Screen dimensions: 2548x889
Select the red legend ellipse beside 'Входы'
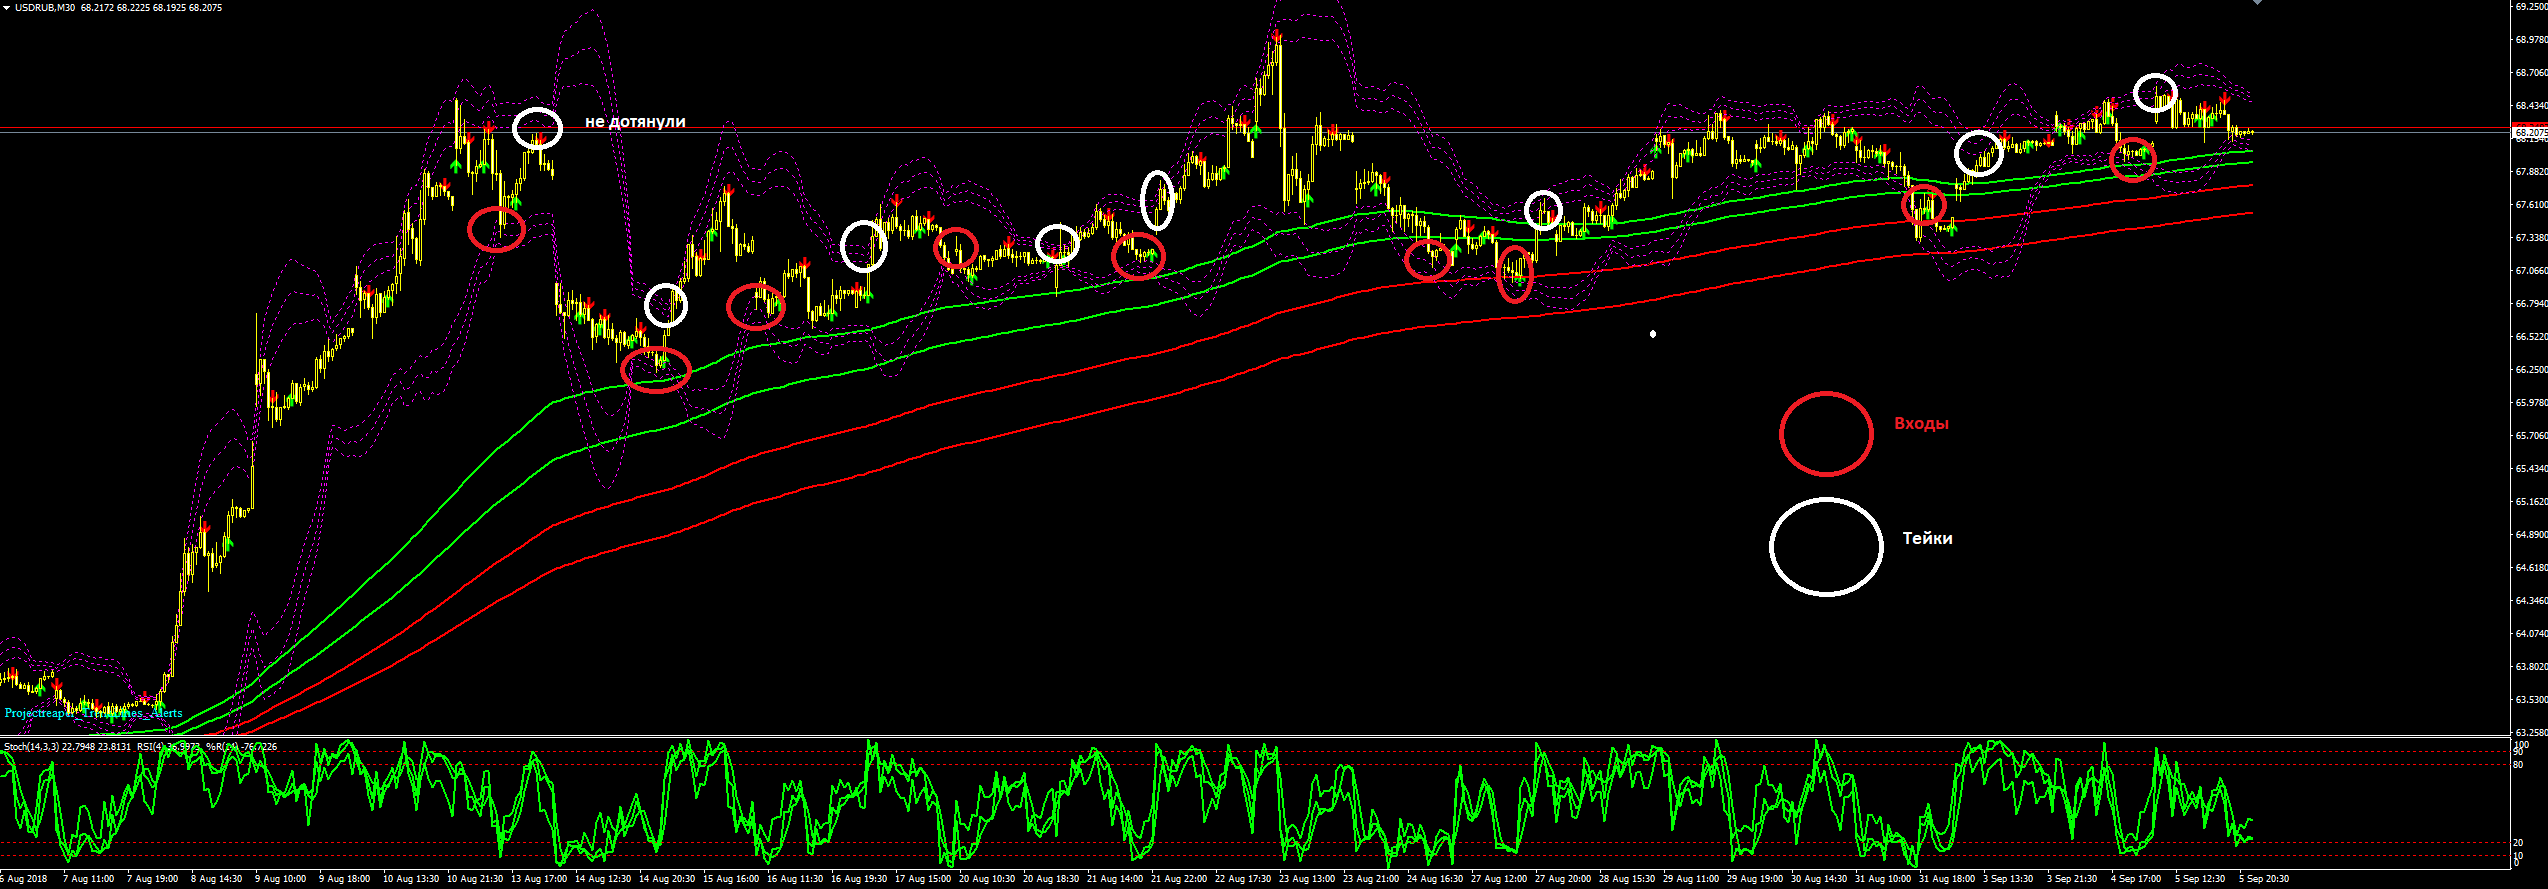[x=1826, y=434]
